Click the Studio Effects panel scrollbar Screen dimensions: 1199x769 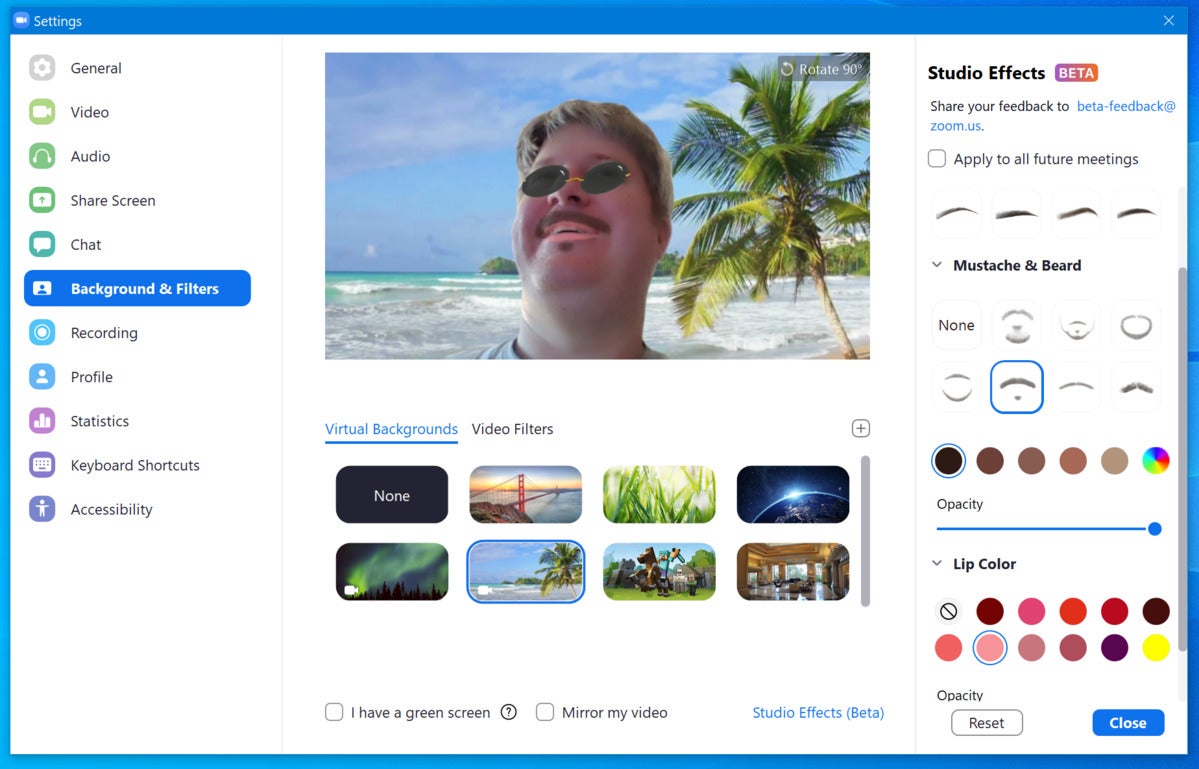pos(1183,459)
